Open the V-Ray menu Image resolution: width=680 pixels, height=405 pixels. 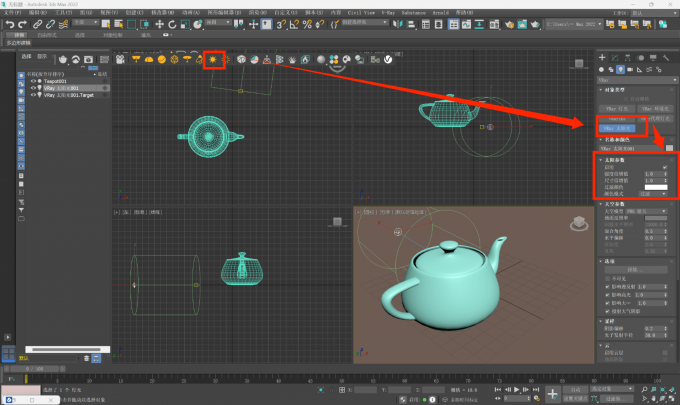tap(388, 13)
